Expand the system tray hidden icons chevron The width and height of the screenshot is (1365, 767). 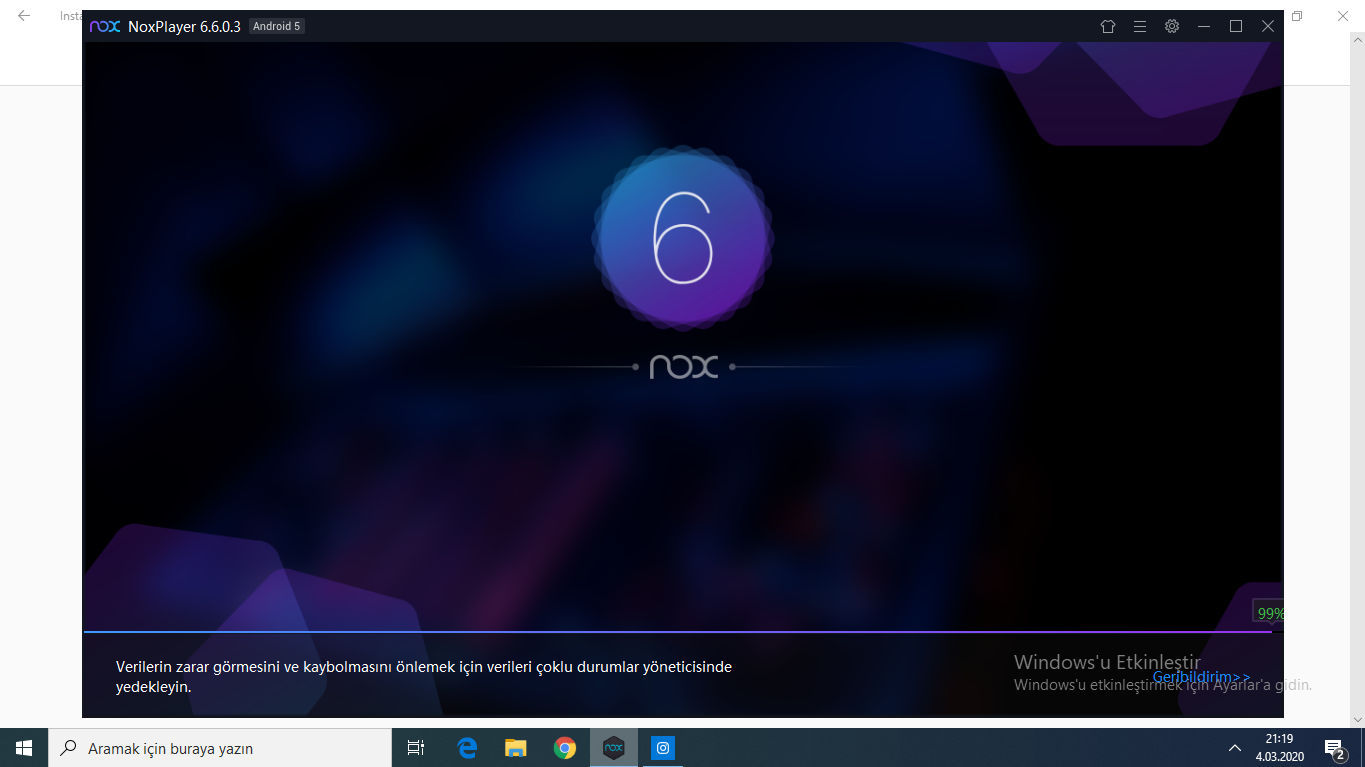click(x=1235, y=748)
